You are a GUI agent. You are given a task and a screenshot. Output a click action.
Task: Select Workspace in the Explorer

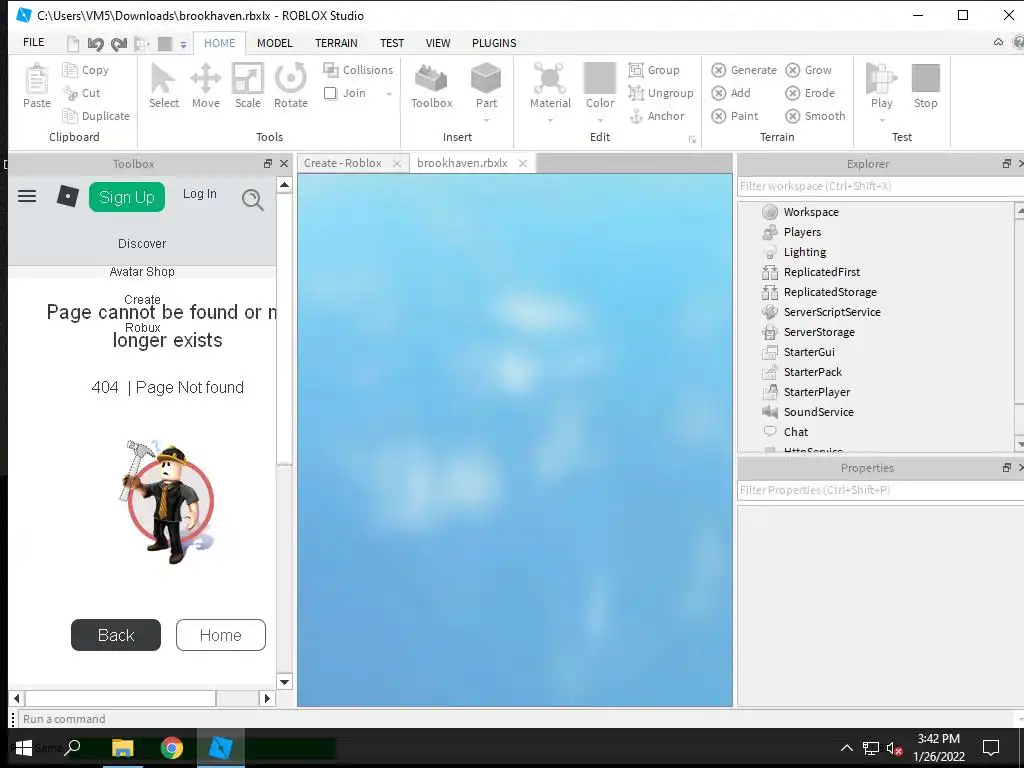click(810, 212)
